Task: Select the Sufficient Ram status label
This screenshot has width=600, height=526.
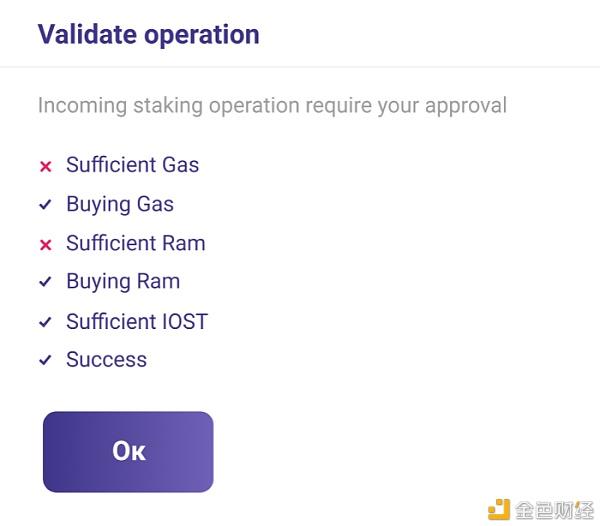Action: coord(135,243)
